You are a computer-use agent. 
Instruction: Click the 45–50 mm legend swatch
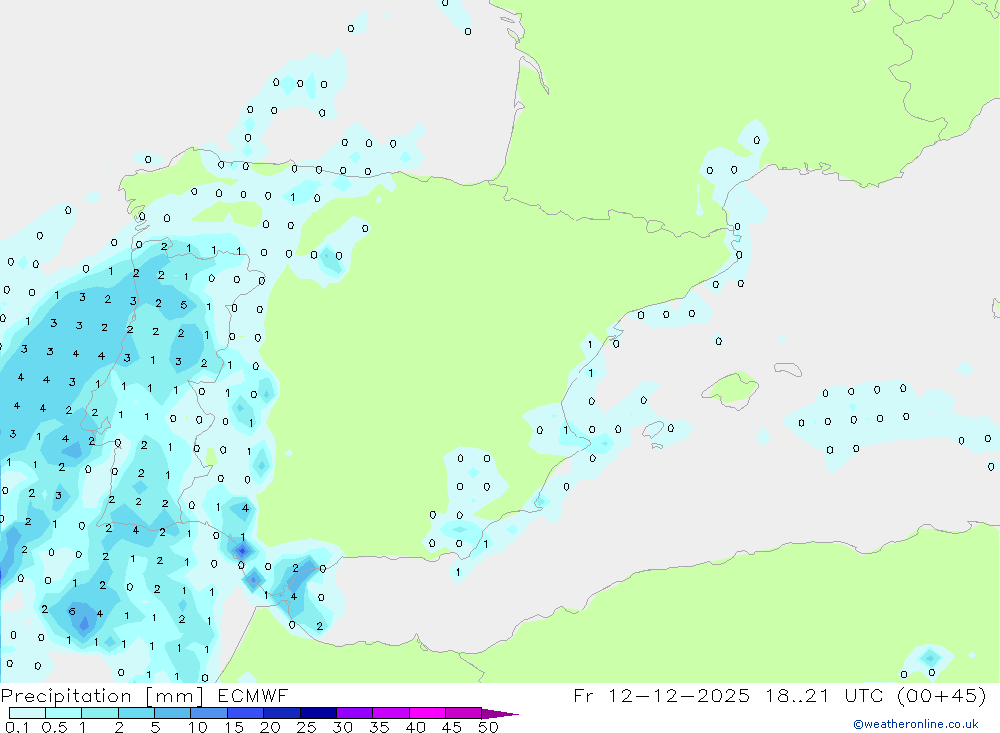click(463, 713)
